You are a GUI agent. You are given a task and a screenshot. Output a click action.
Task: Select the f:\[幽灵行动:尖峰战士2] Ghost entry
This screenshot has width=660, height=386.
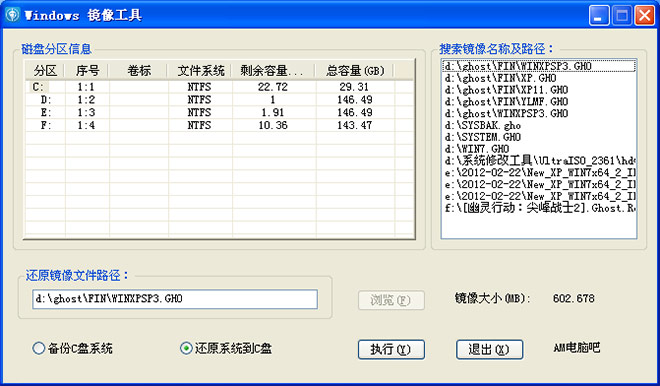[540, 208]
